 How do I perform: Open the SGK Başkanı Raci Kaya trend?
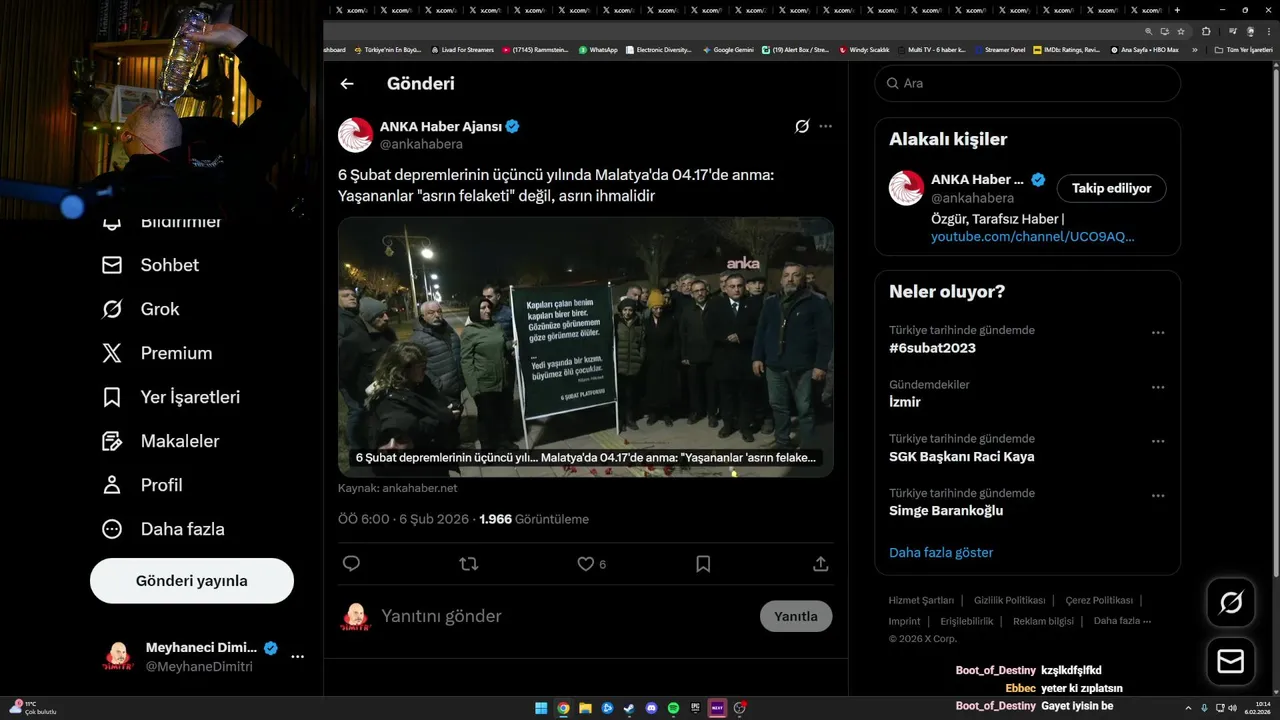962,456
